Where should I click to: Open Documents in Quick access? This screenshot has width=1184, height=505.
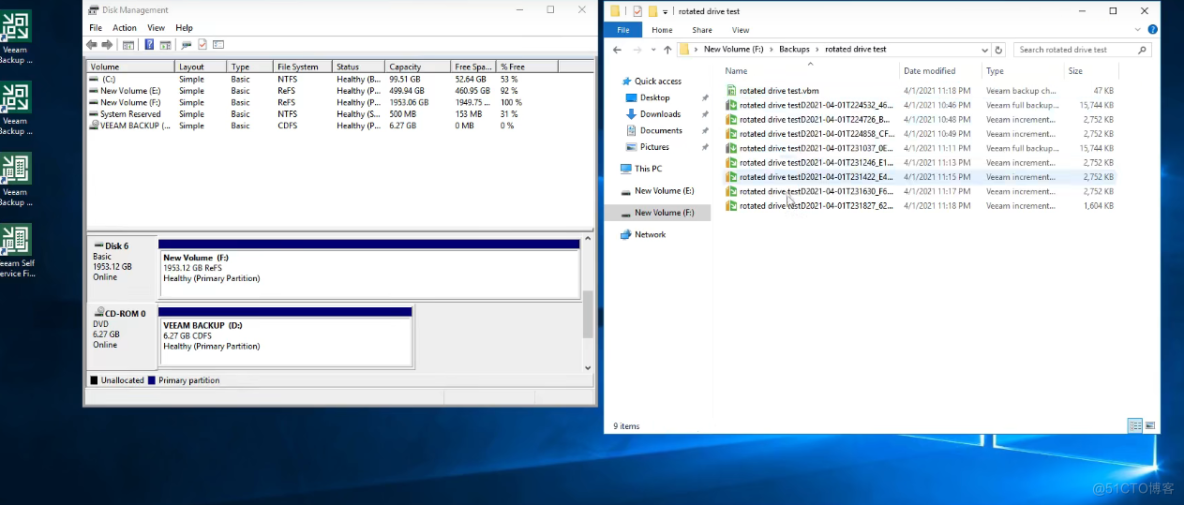tap(661, 131)
